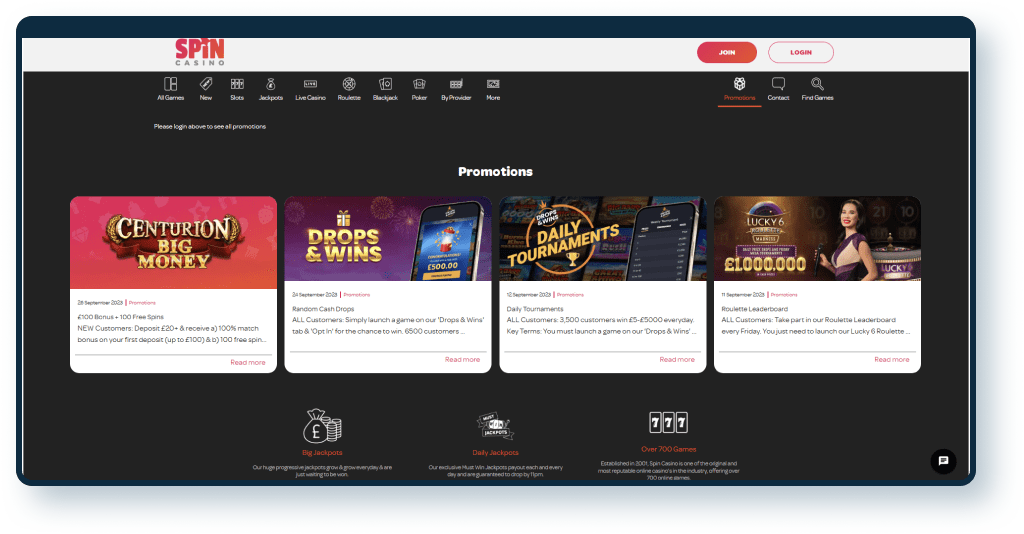Click the LOGIN button

[801, 52]
